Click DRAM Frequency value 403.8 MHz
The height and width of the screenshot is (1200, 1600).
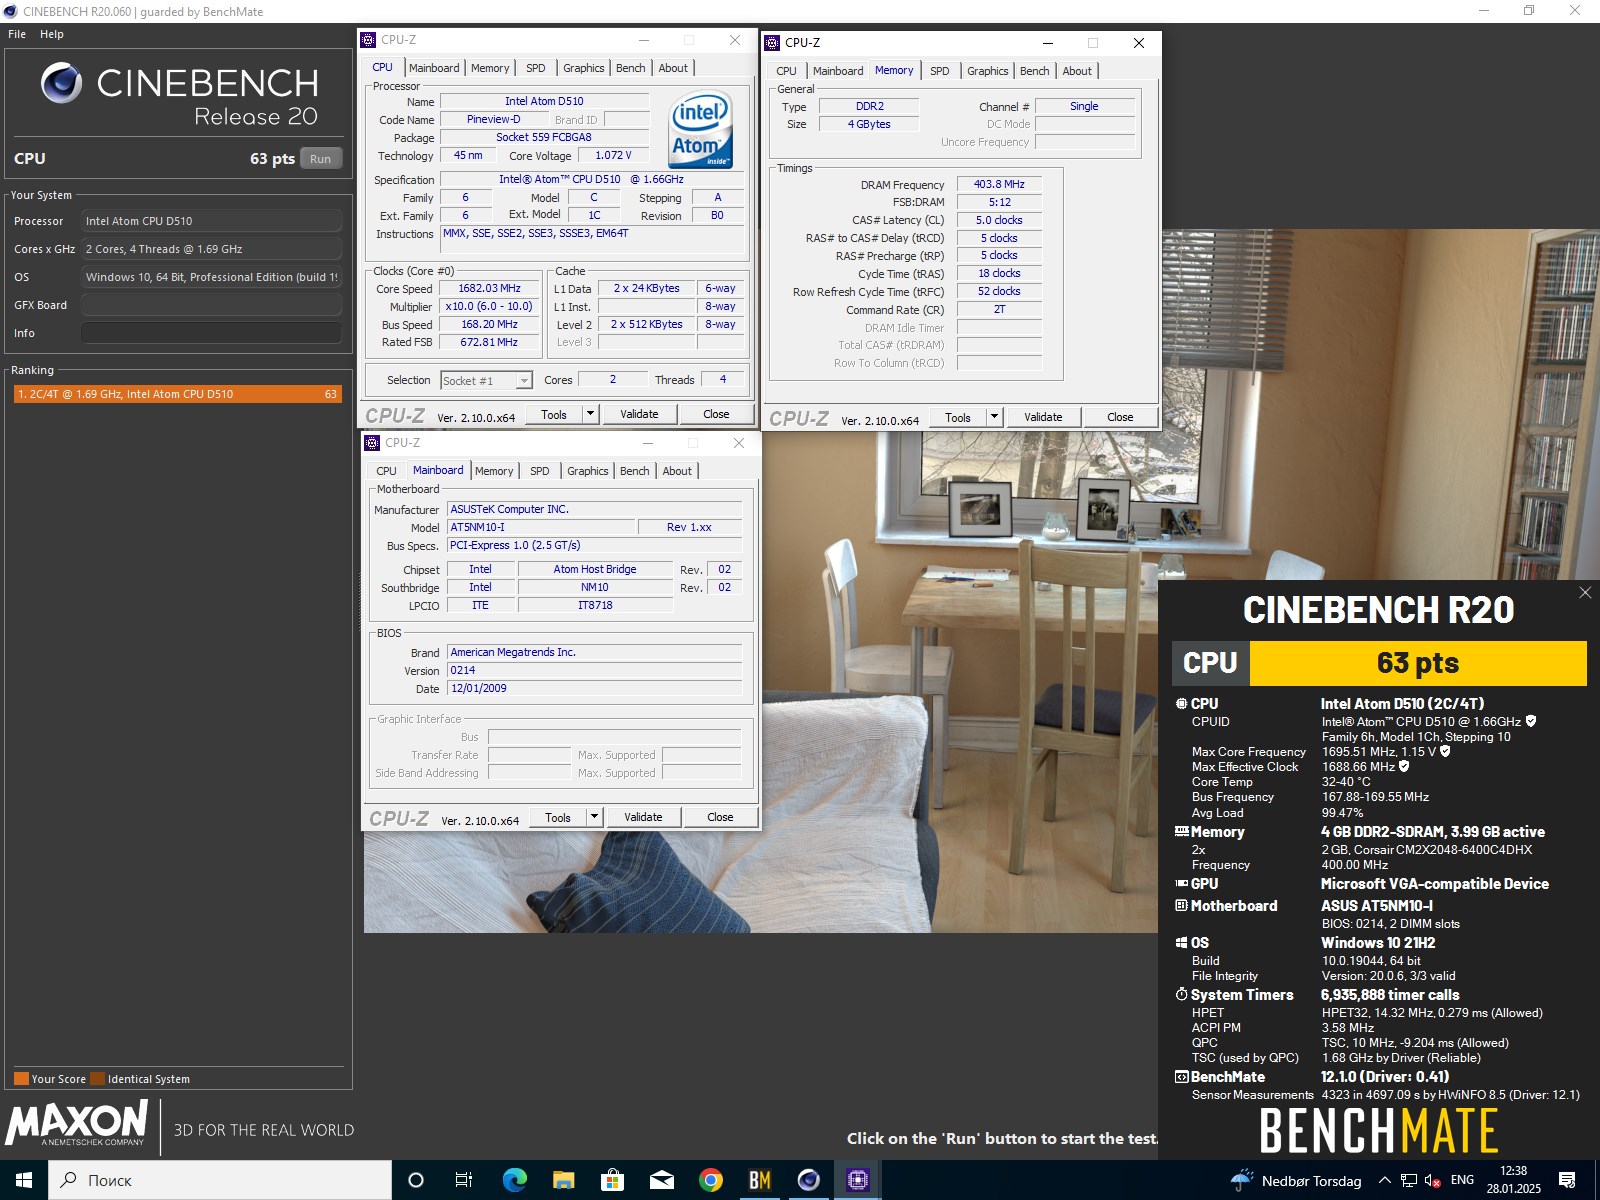999,184
